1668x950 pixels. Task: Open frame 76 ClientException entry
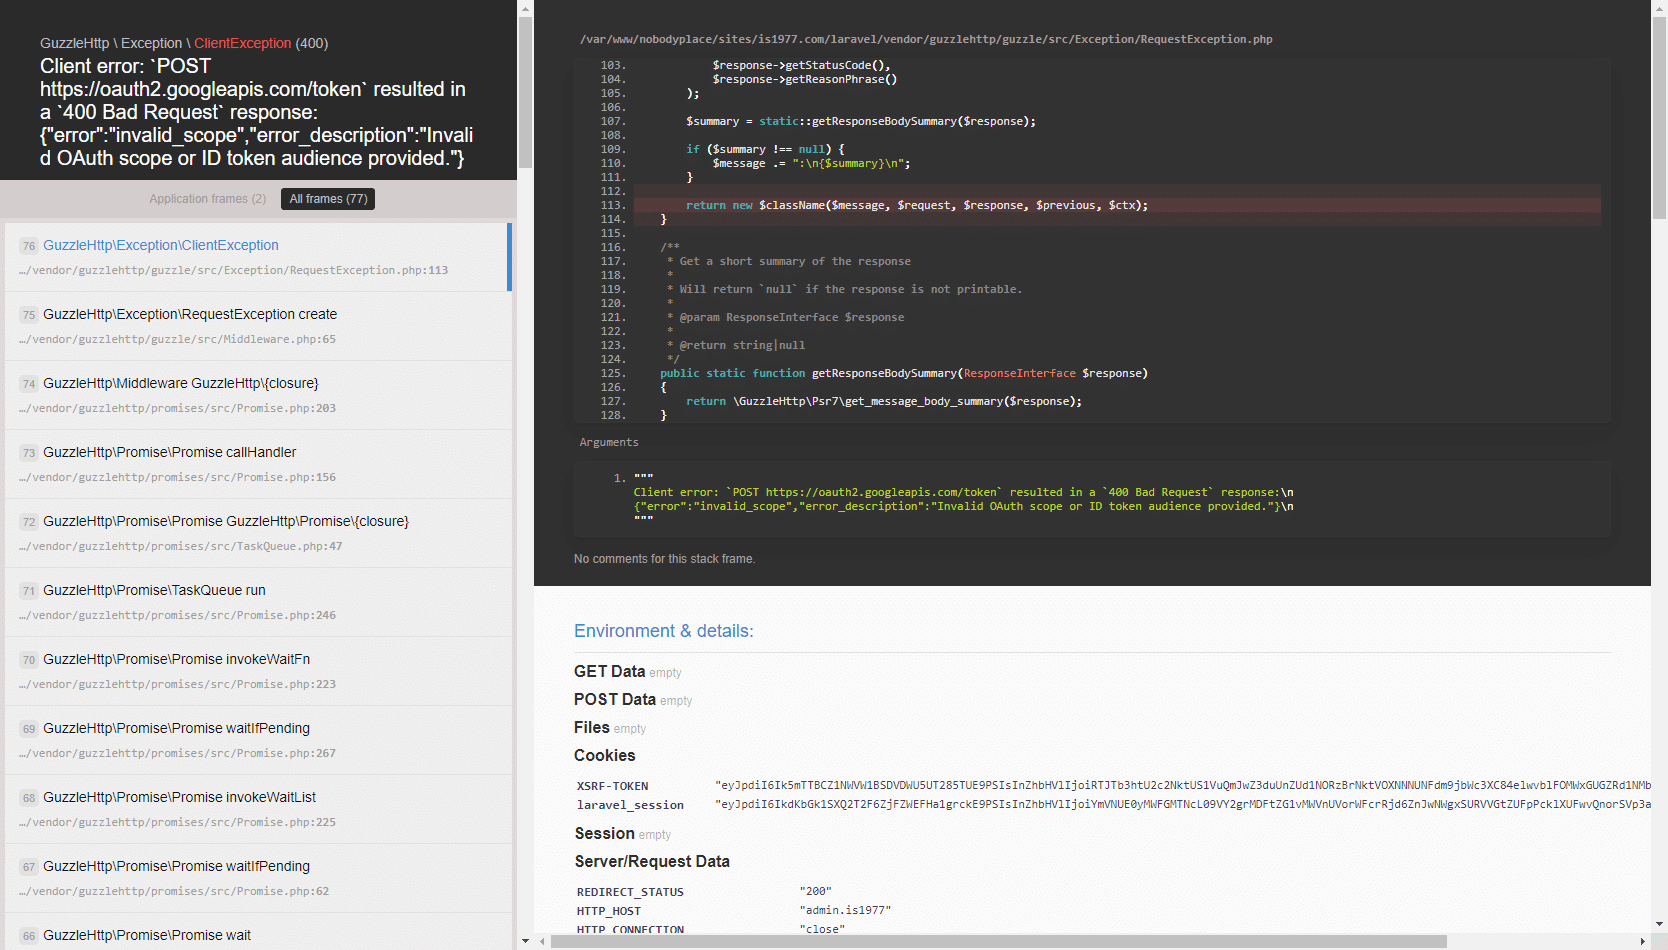click(x=258, y=257)
